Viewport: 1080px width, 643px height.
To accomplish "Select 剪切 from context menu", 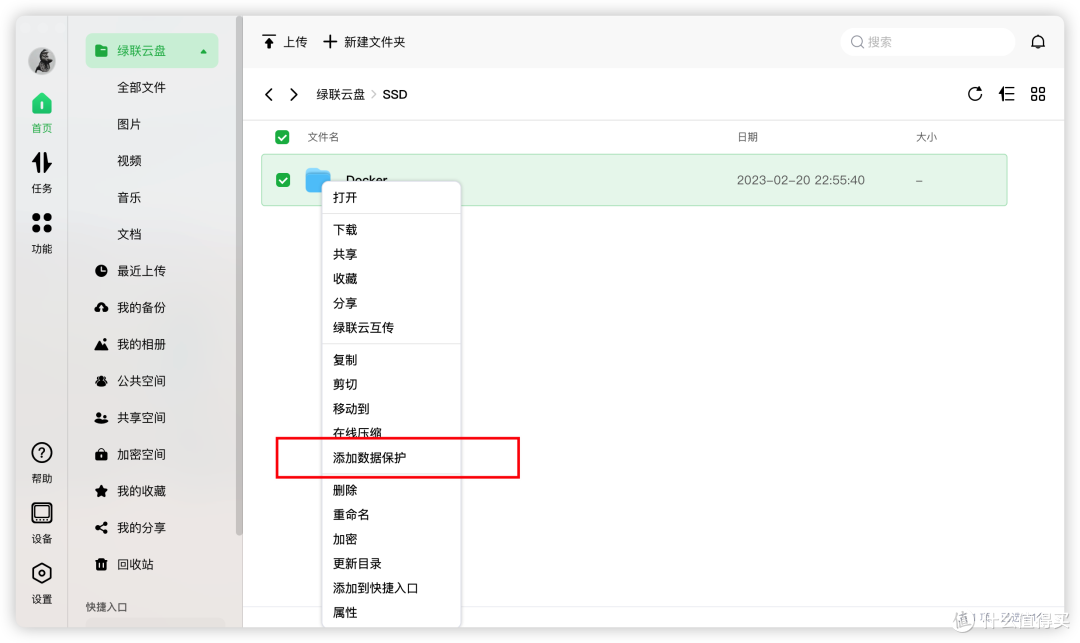I will 391,384.
